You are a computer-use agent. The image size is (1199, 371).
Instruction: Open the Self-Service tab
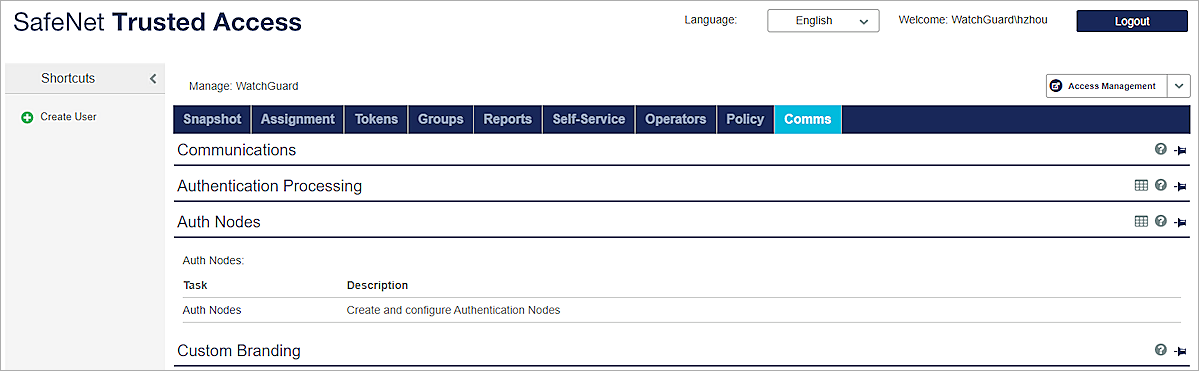(x=589, y=119)
